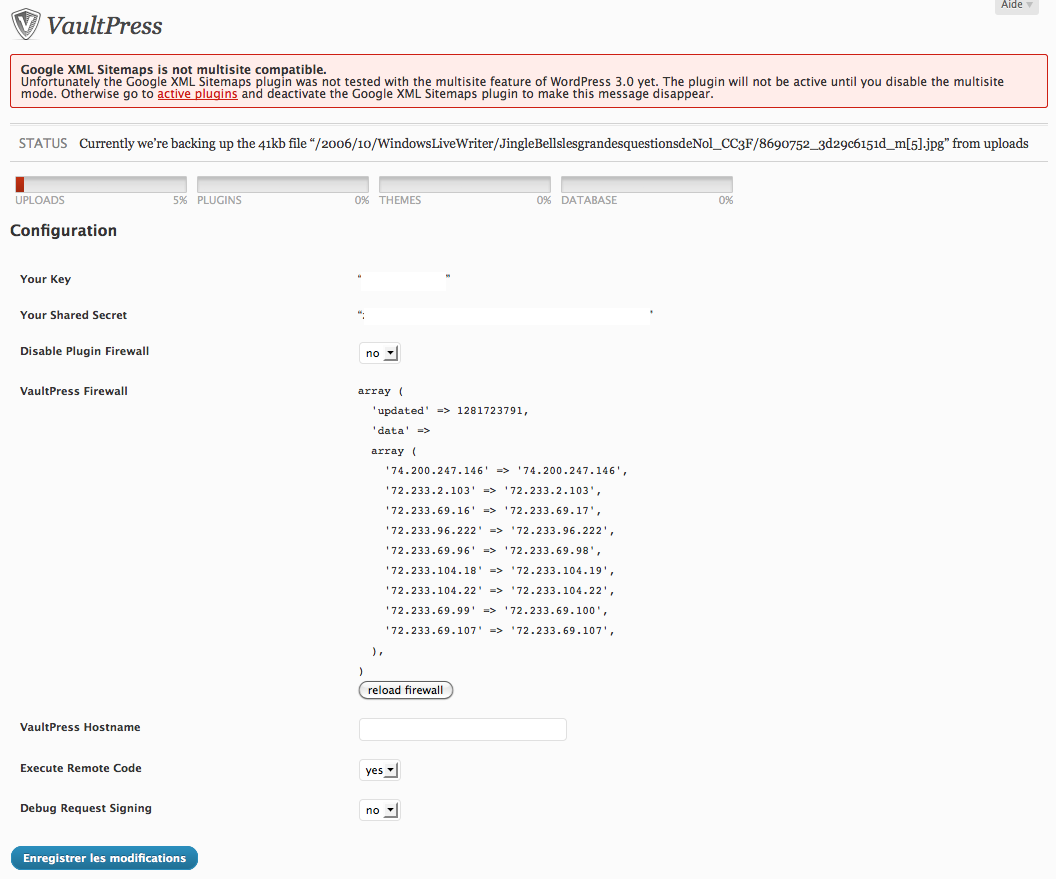Click the reload firewall button
This screenshot has height=879, width=1056.
405,690
